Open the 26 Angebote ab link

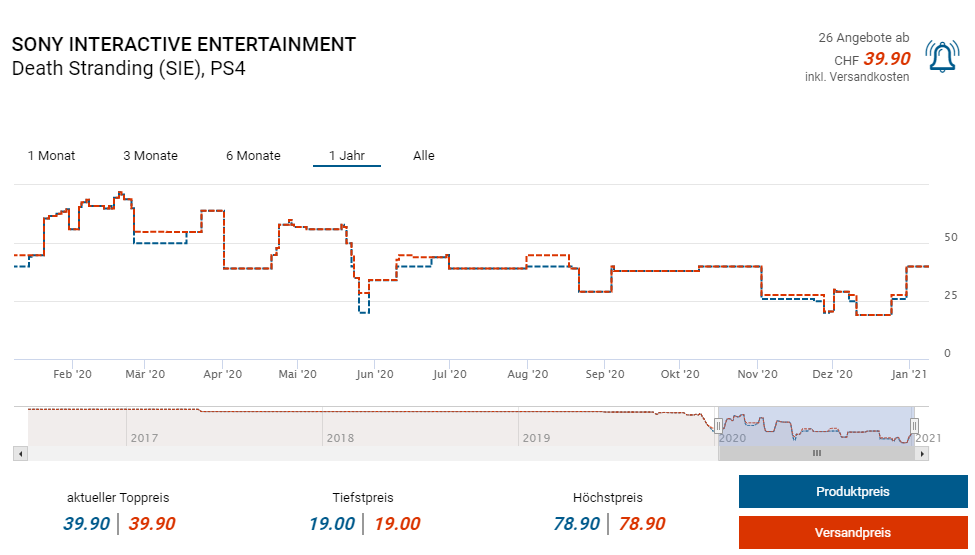(863, 38)
